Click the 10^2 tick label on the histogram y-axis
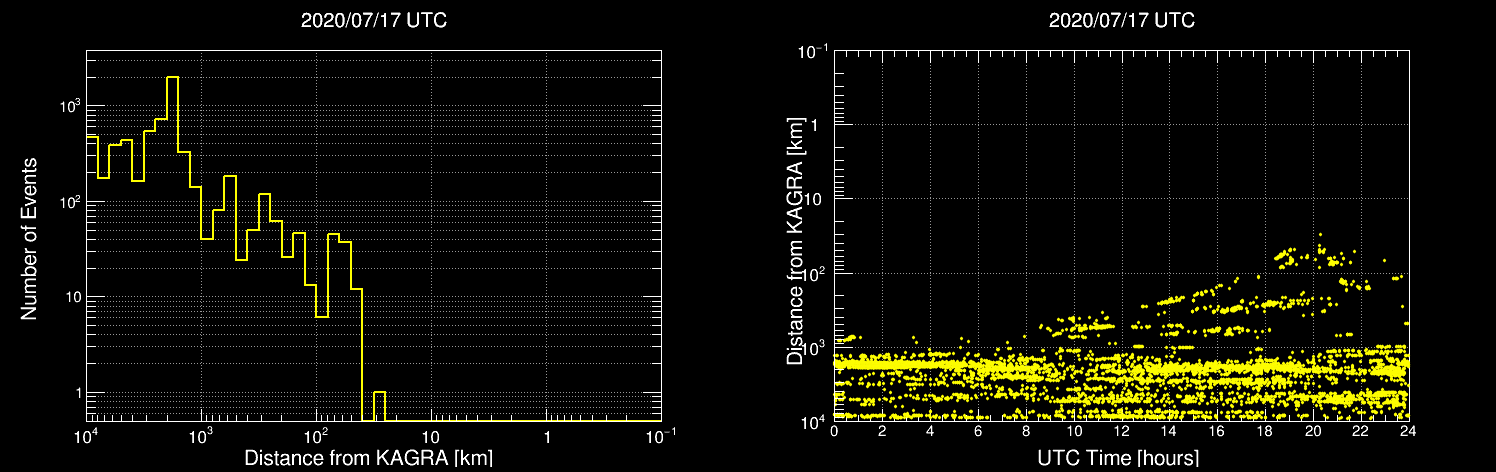Screen dimensions: 1496x472 [71, 201]
